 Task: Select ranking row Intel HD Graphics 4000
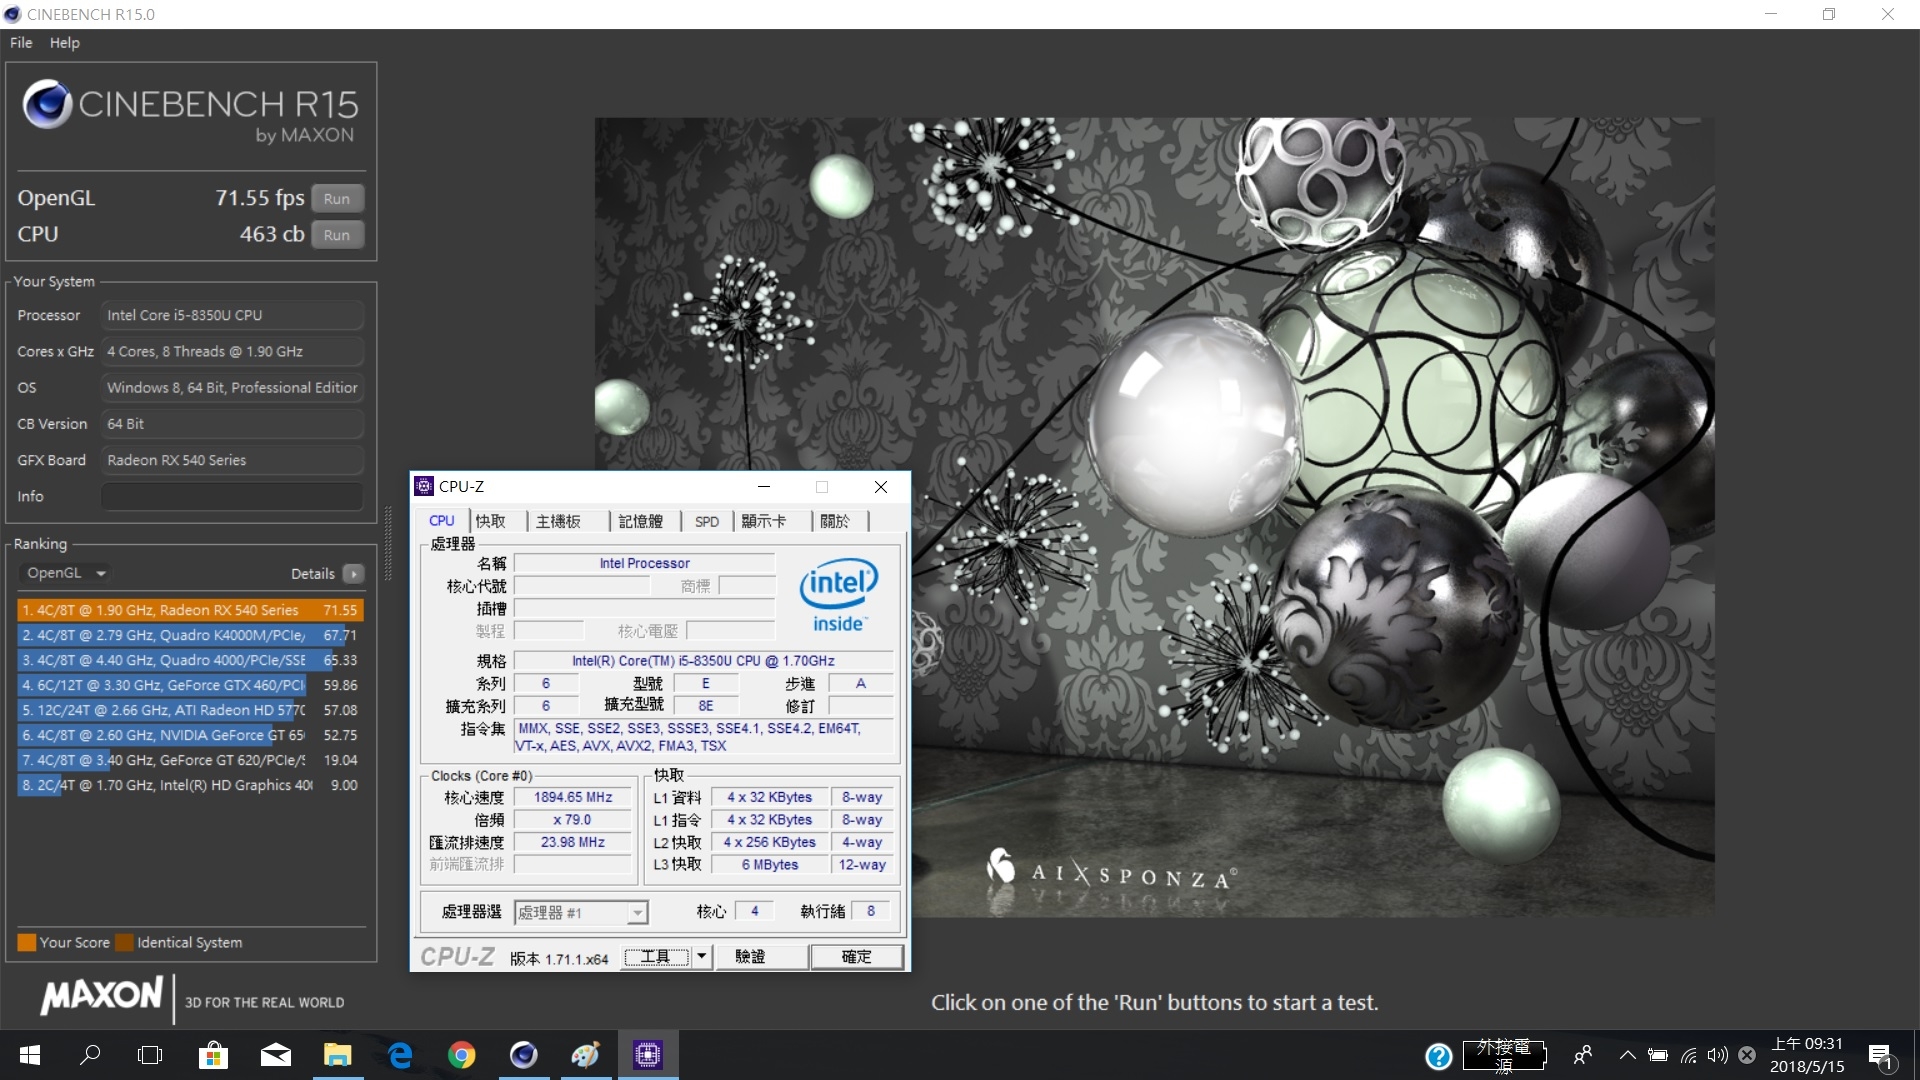coord(190,785)
